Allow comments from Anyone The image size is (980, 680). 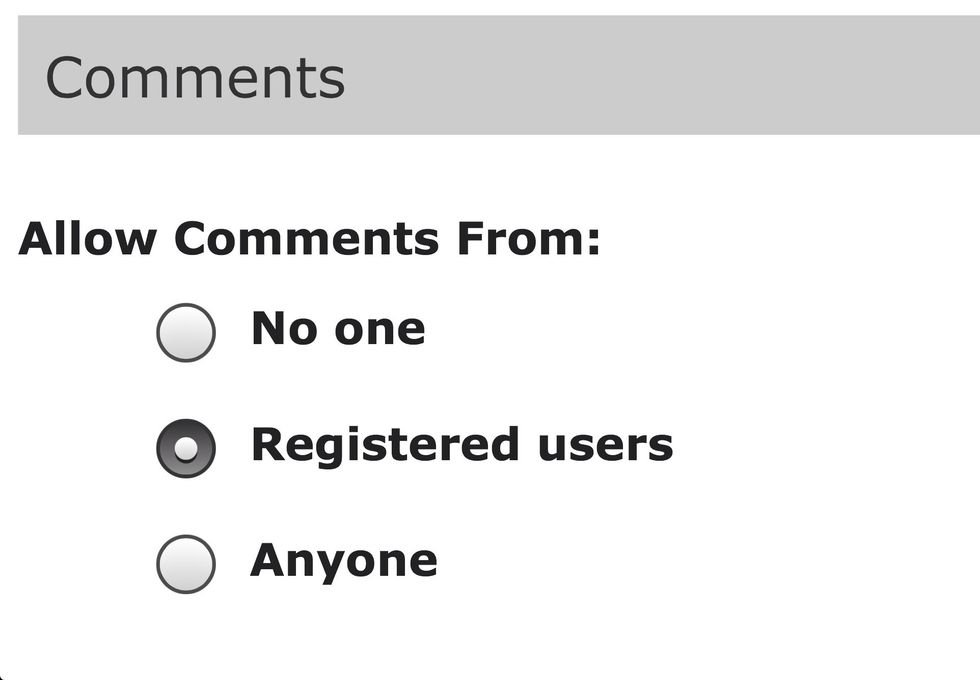click(x=186, y=564)
